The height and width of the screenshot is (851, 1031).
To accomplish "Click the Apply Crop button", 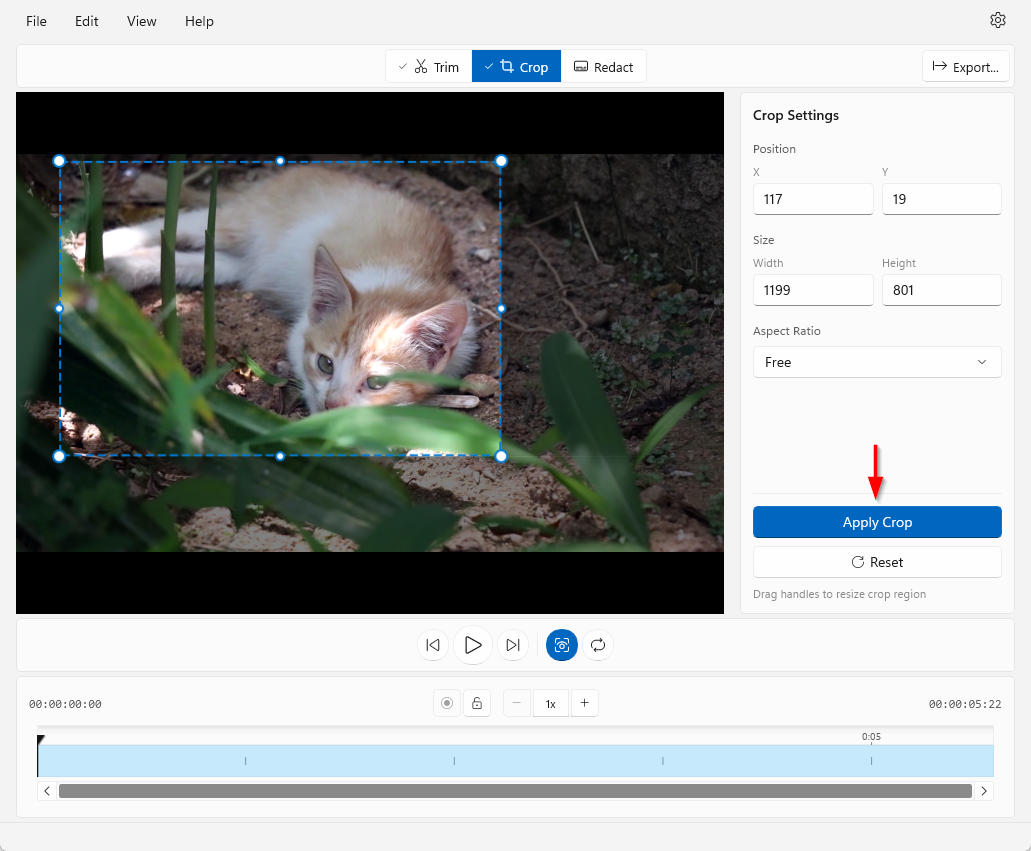I will coord(877,522).
